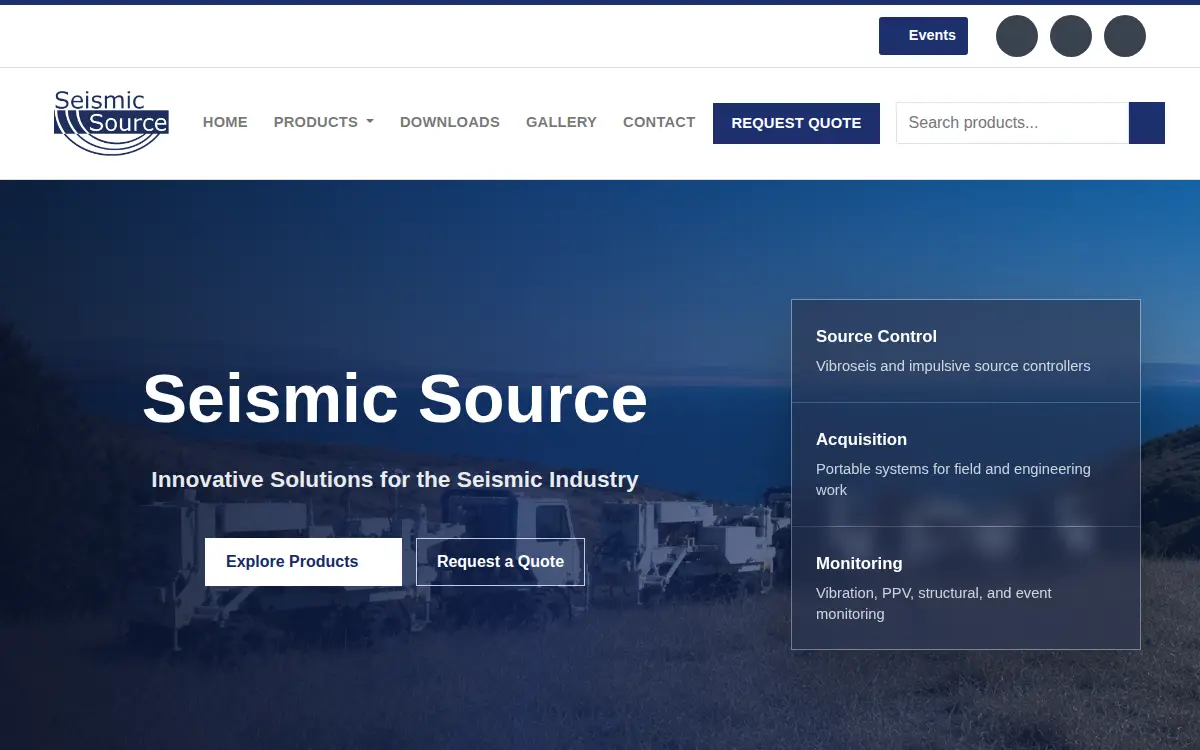Click the Seismic Source logo
The image size is (1200, 750).
point(111,123)
